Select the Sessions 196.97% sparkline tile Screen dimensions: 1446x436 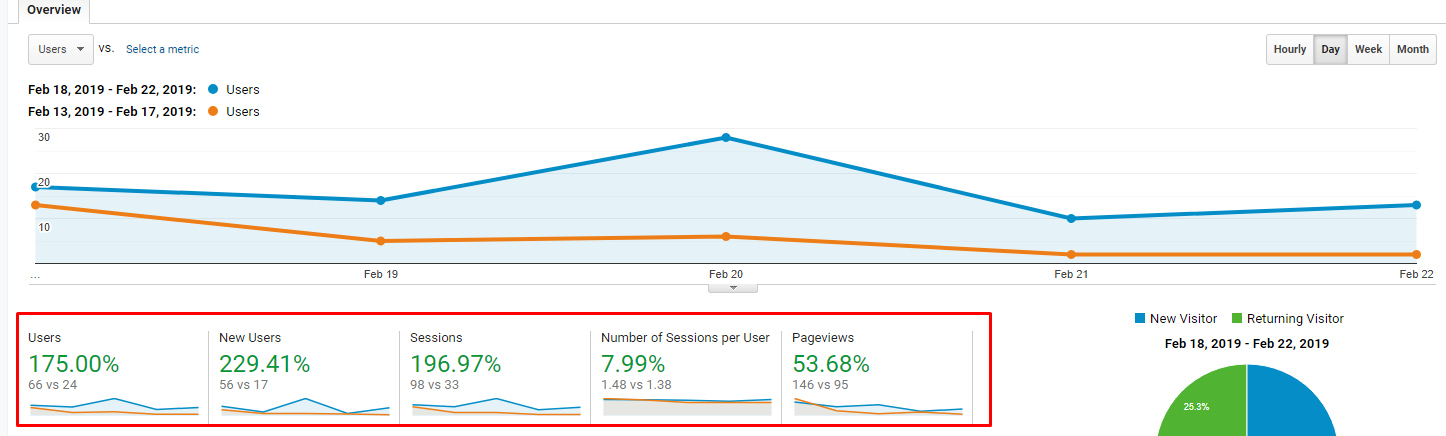[495, 372]
